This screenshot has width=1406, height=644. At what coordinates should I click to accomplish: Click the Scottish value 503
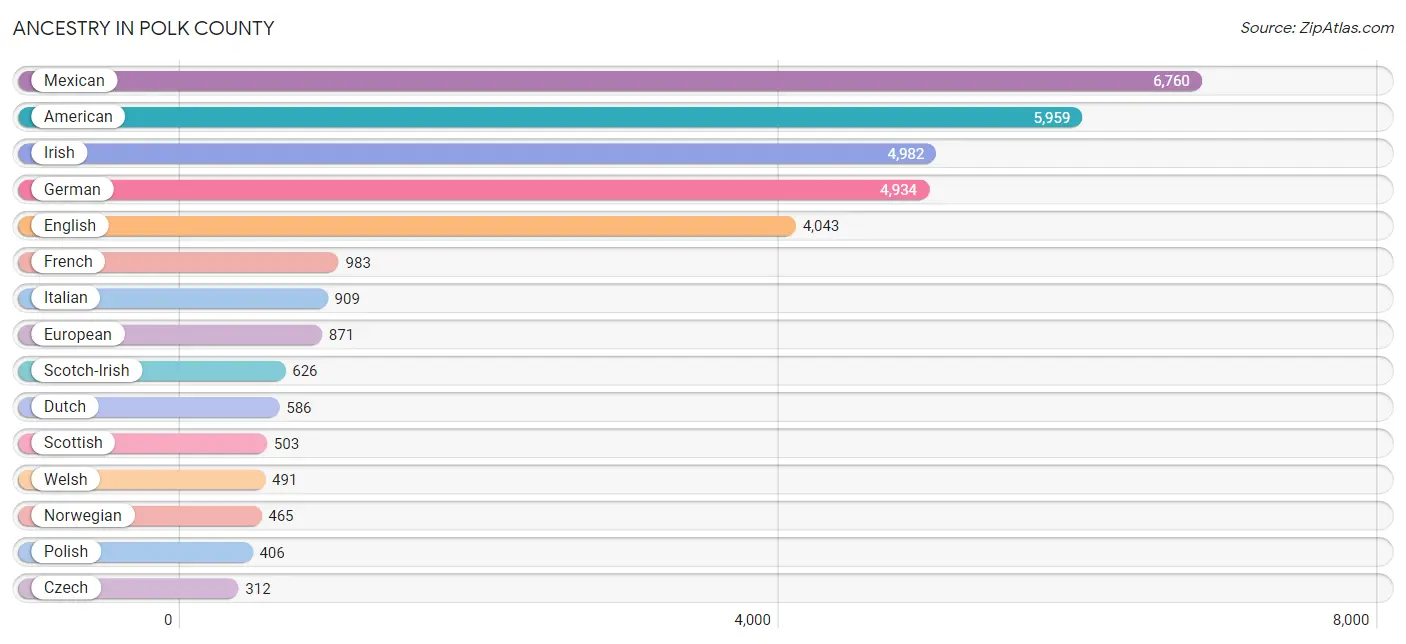pos(286,444)
